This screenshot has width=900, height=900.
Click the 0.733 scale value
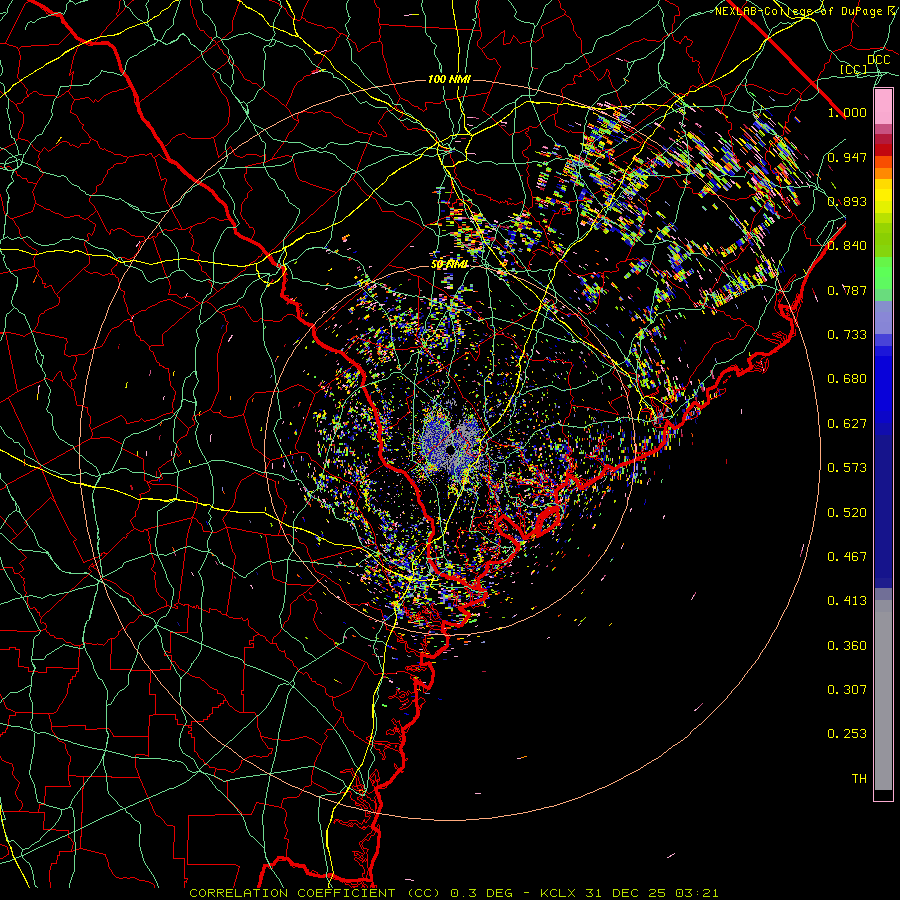tap(847, 335)
